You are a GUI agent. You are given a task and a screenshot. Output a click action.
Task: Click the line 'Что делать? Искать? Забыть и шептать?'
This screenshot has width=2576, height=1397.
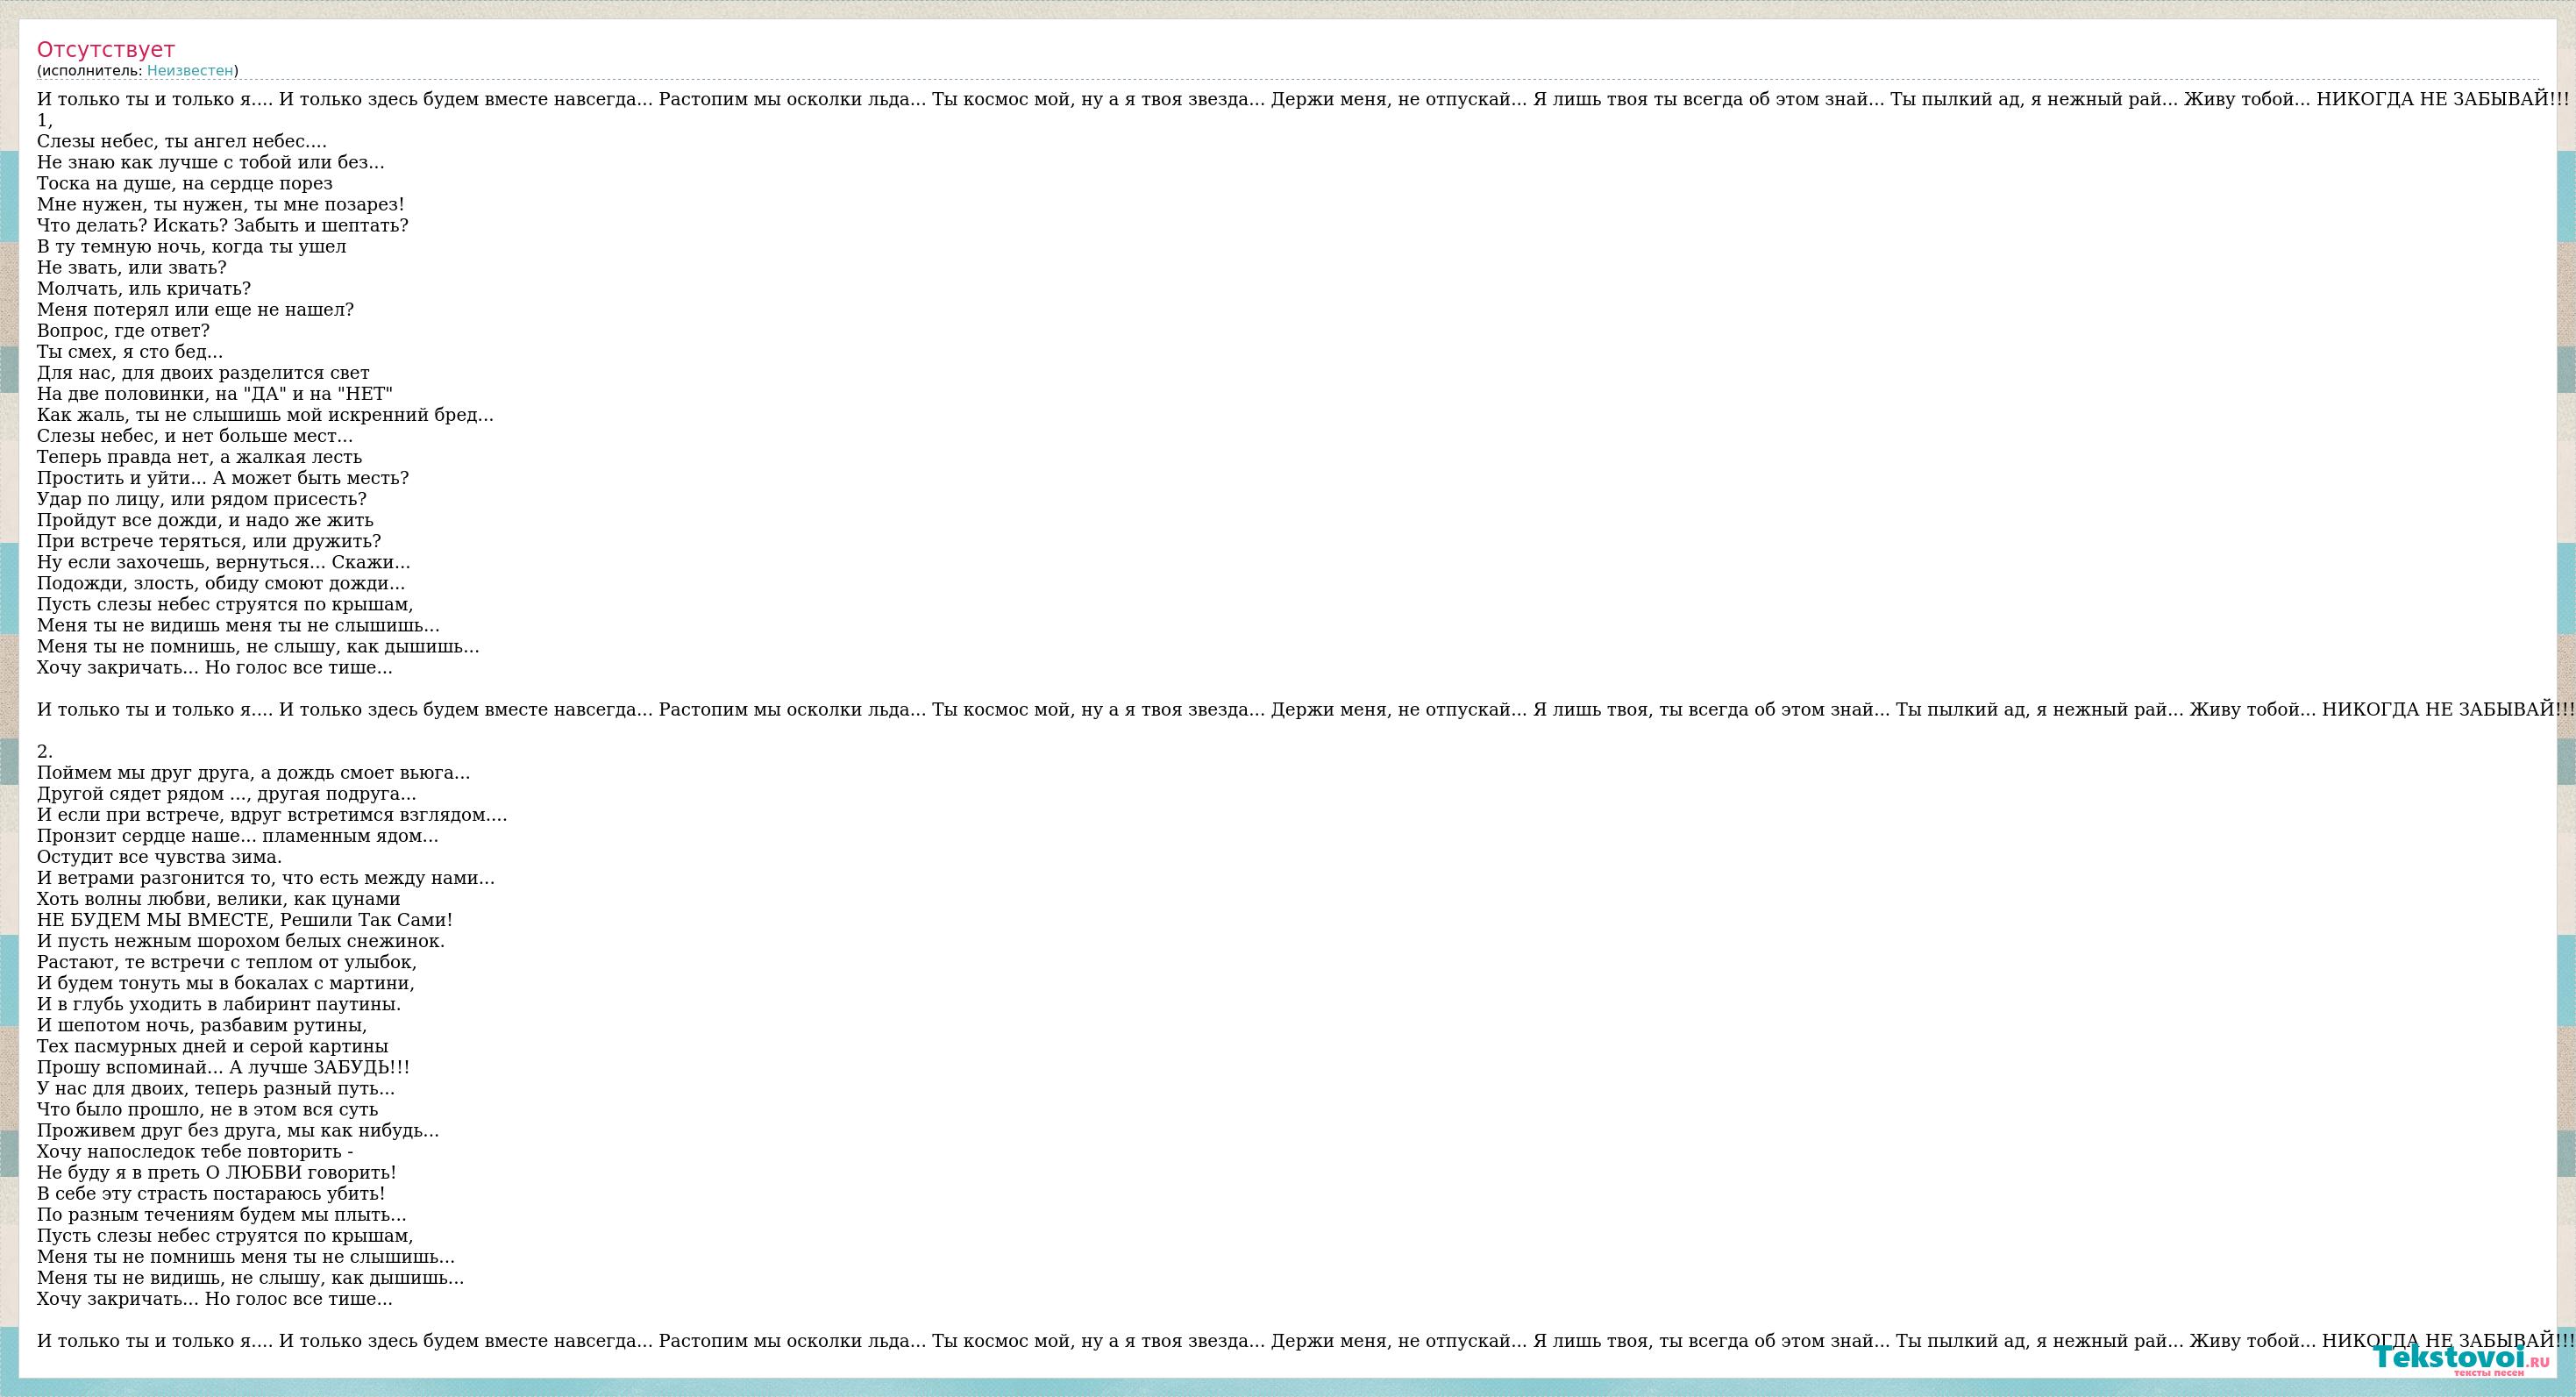tap(223, 225)
